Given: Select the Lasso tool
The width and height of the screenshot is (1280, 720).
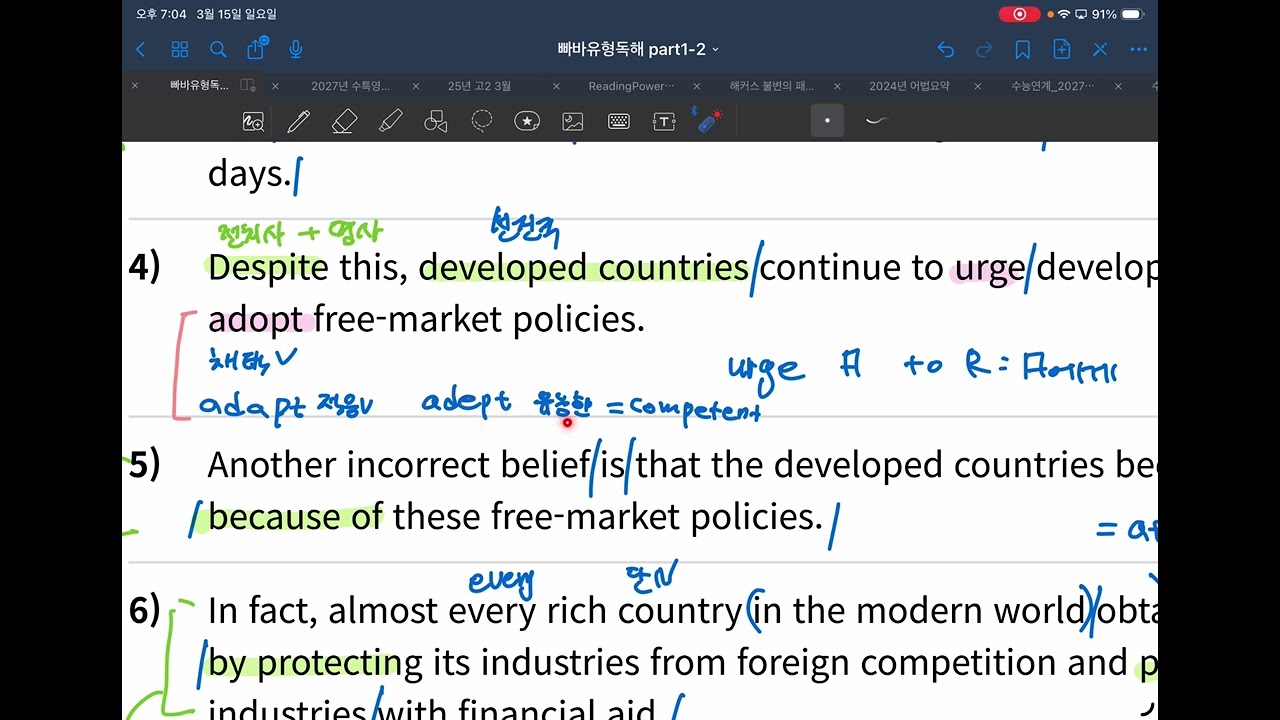Looking at the screenshot, I should pyautogui.click(x=482, y=121).
